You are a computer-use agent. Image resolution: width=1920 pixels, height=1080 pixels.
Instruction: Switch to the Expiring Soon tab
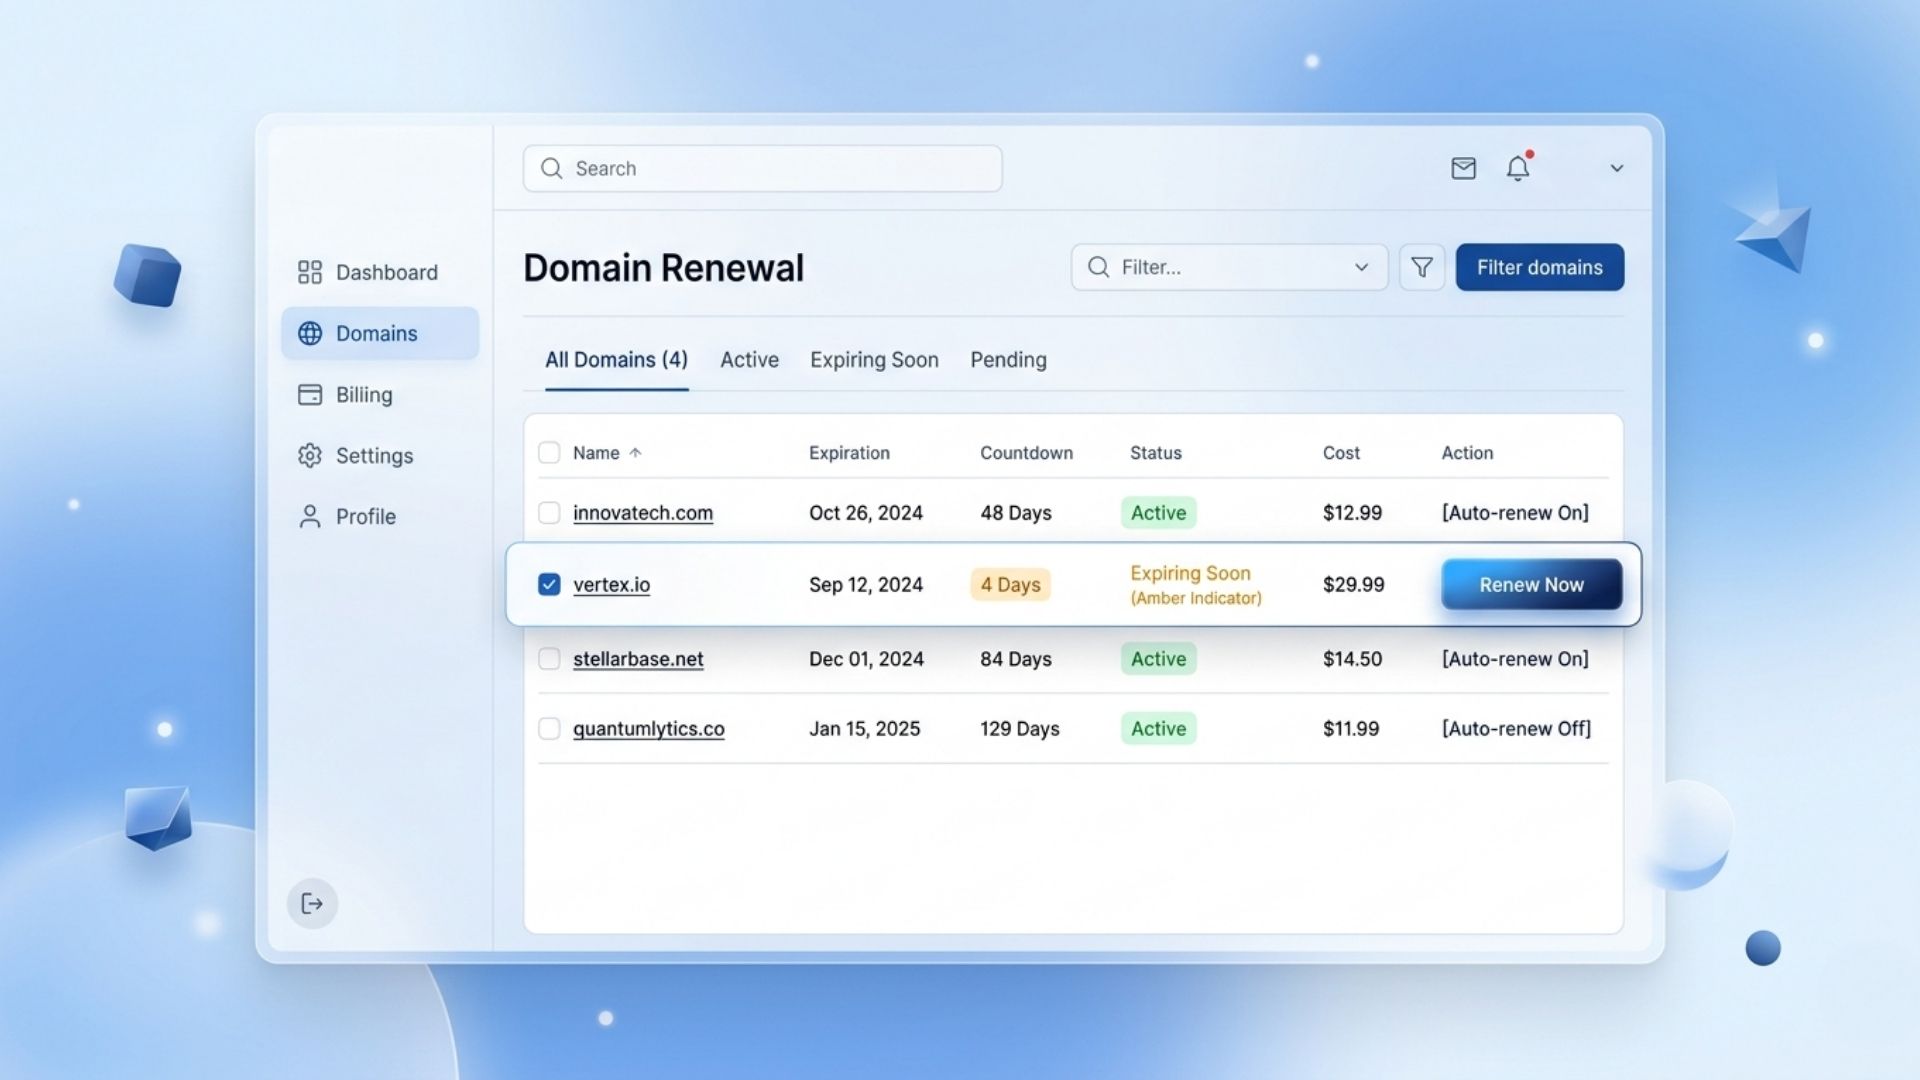(874, 360)
